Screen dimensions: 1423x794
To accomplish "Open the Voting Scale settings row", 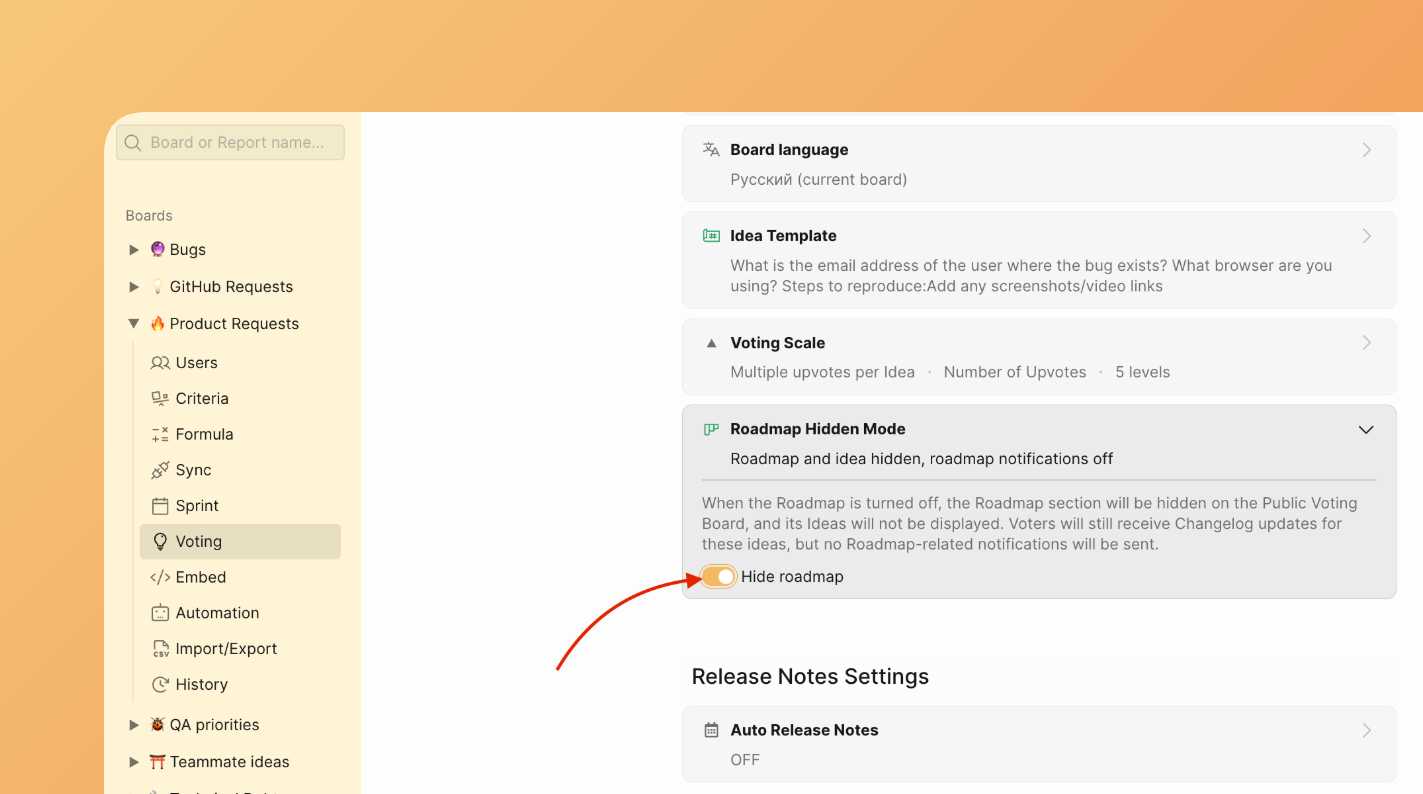I will [1039, 356].
